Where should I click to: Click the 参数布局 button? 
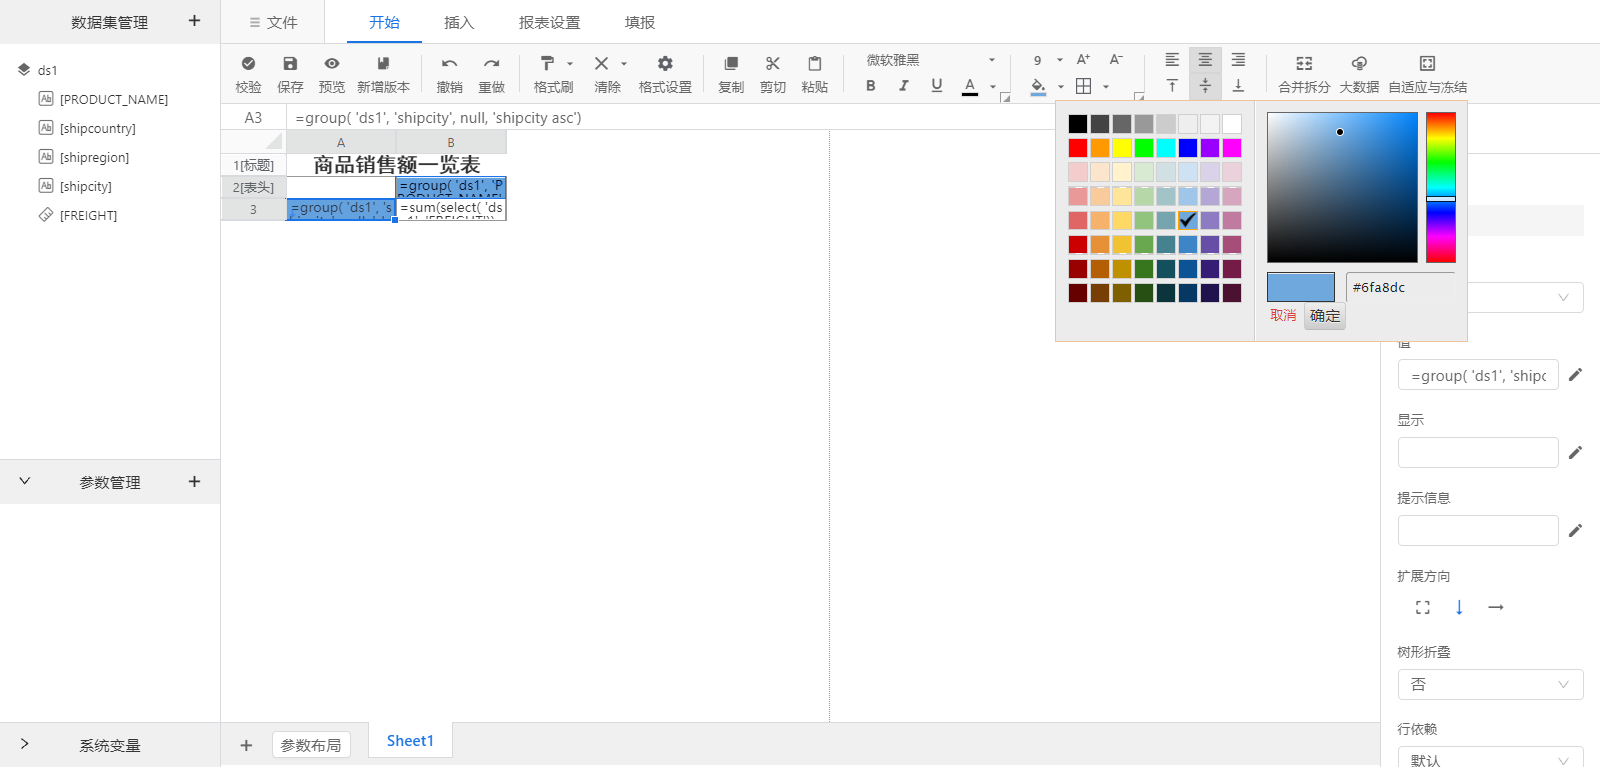(311, 745)
